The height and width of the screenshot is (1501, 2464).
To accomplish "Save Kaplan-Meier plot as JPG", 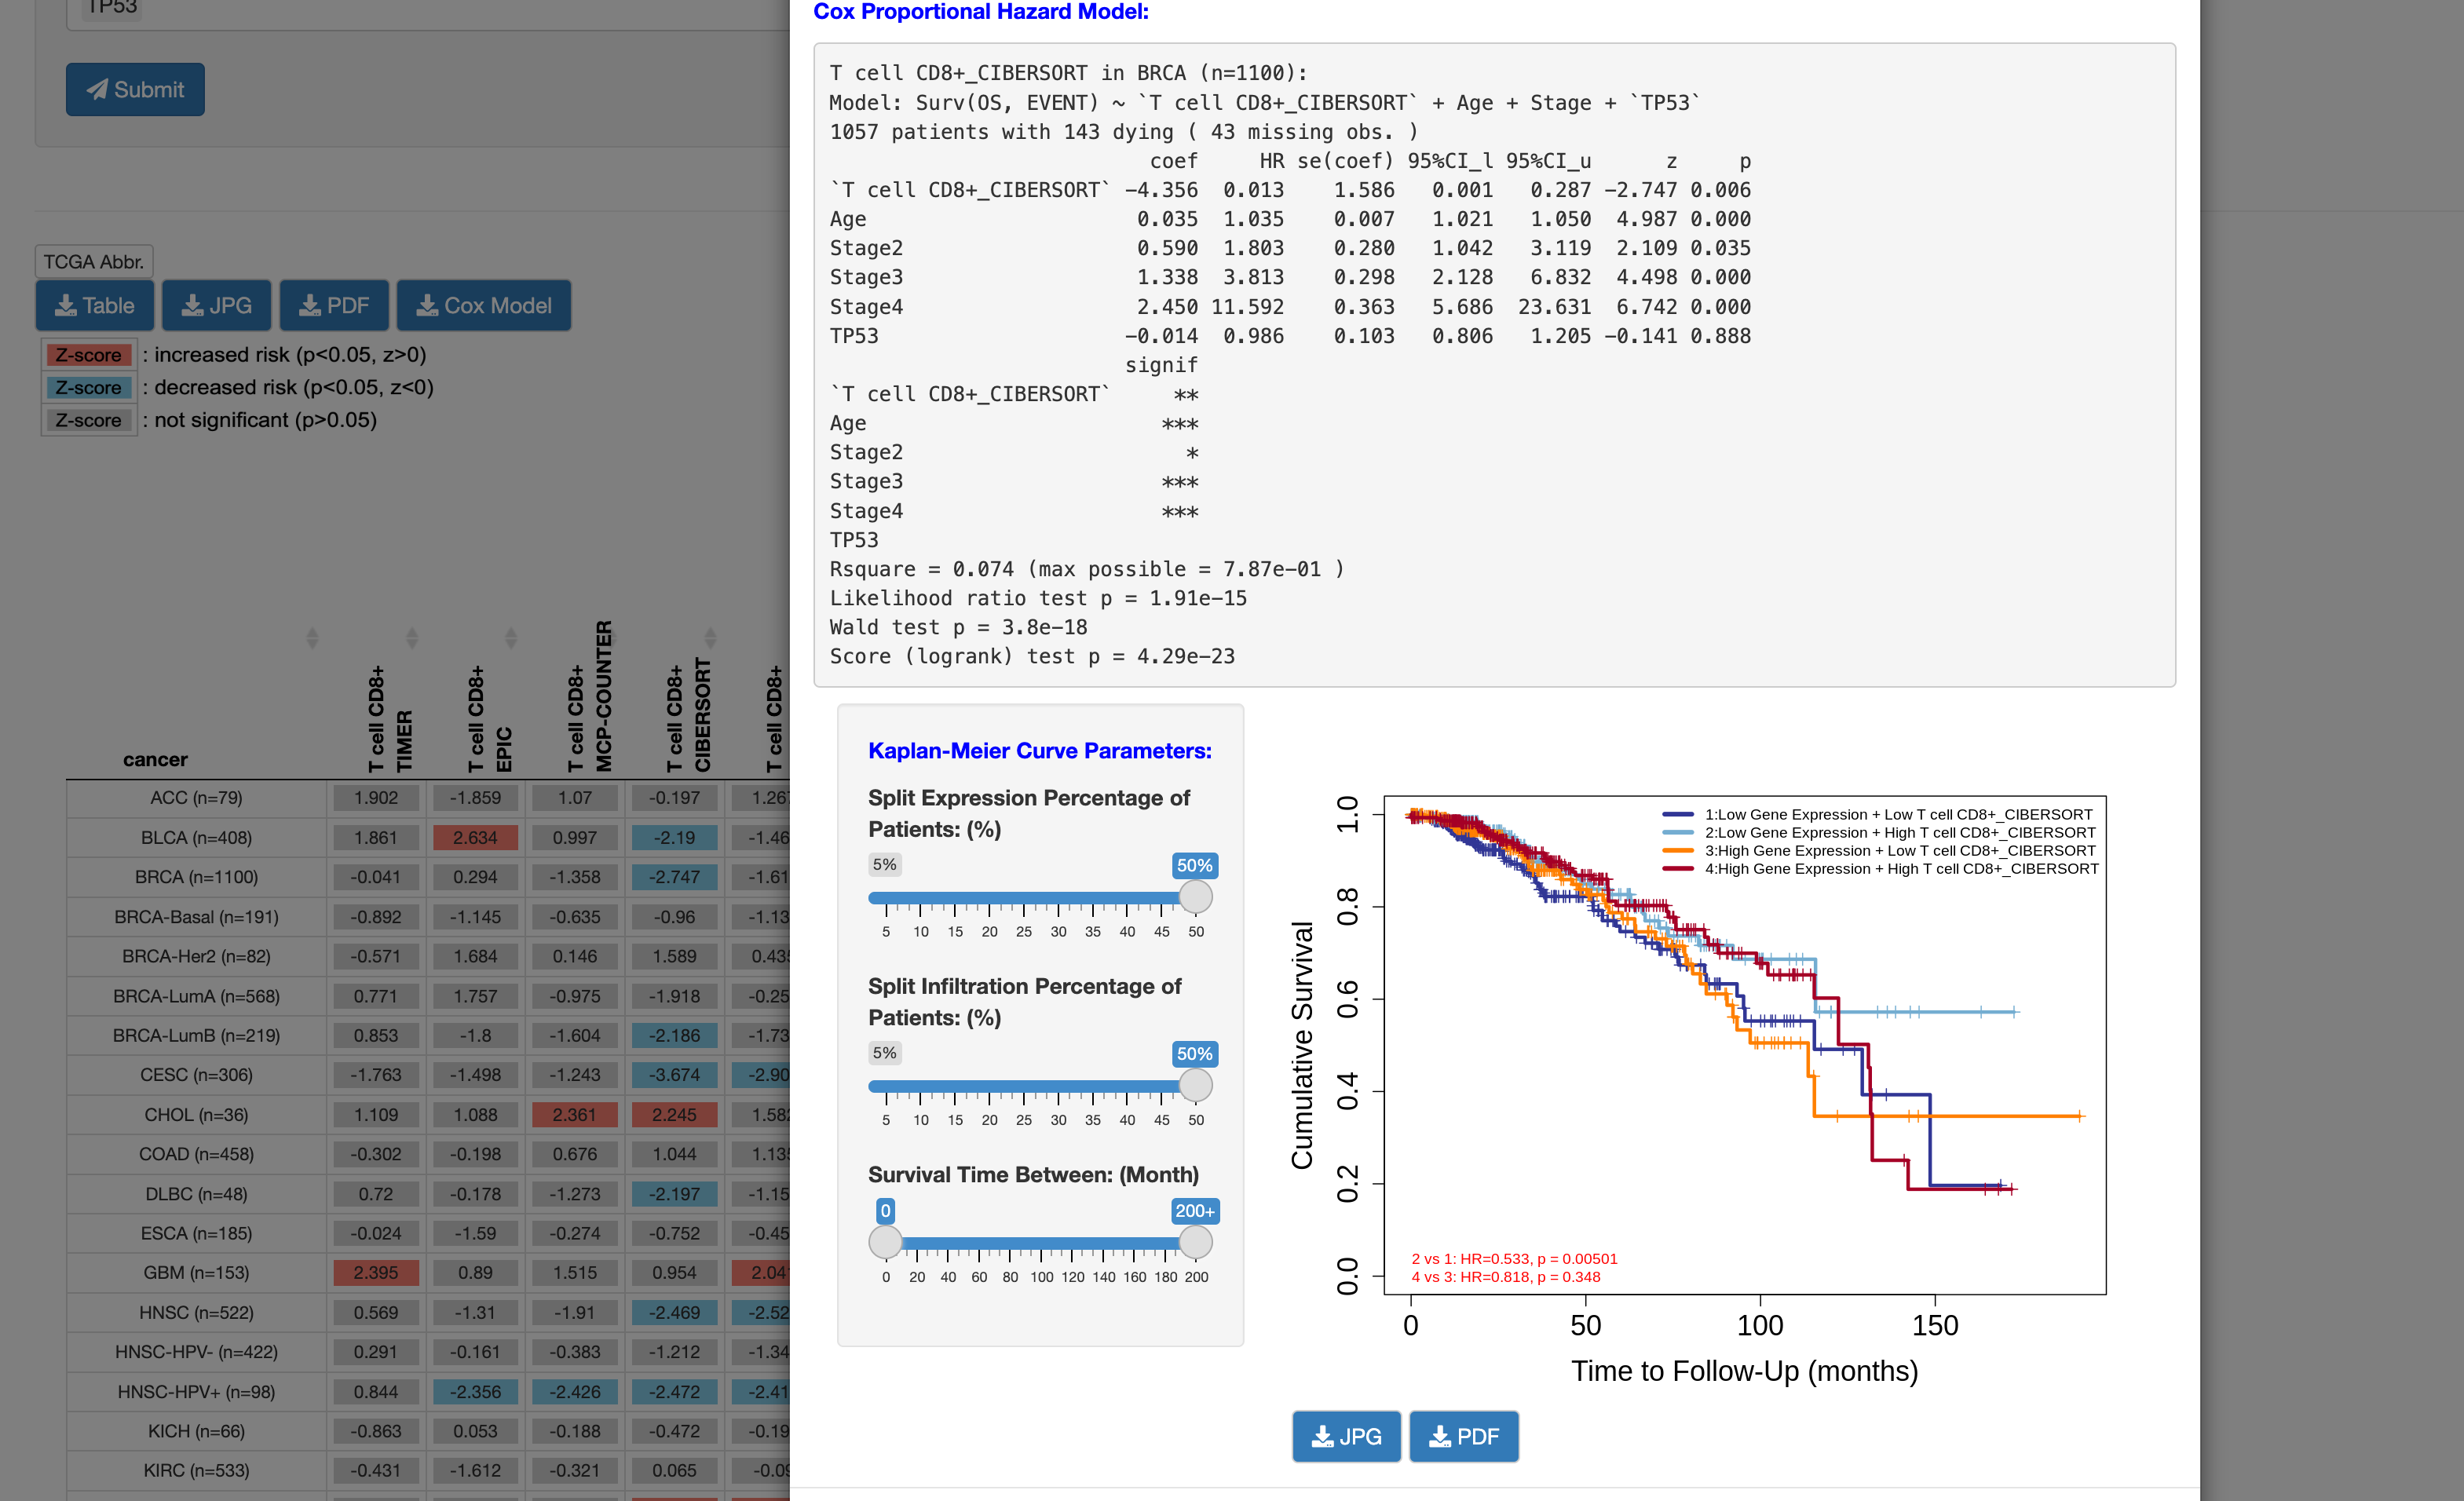I will click(1346, 1436).
